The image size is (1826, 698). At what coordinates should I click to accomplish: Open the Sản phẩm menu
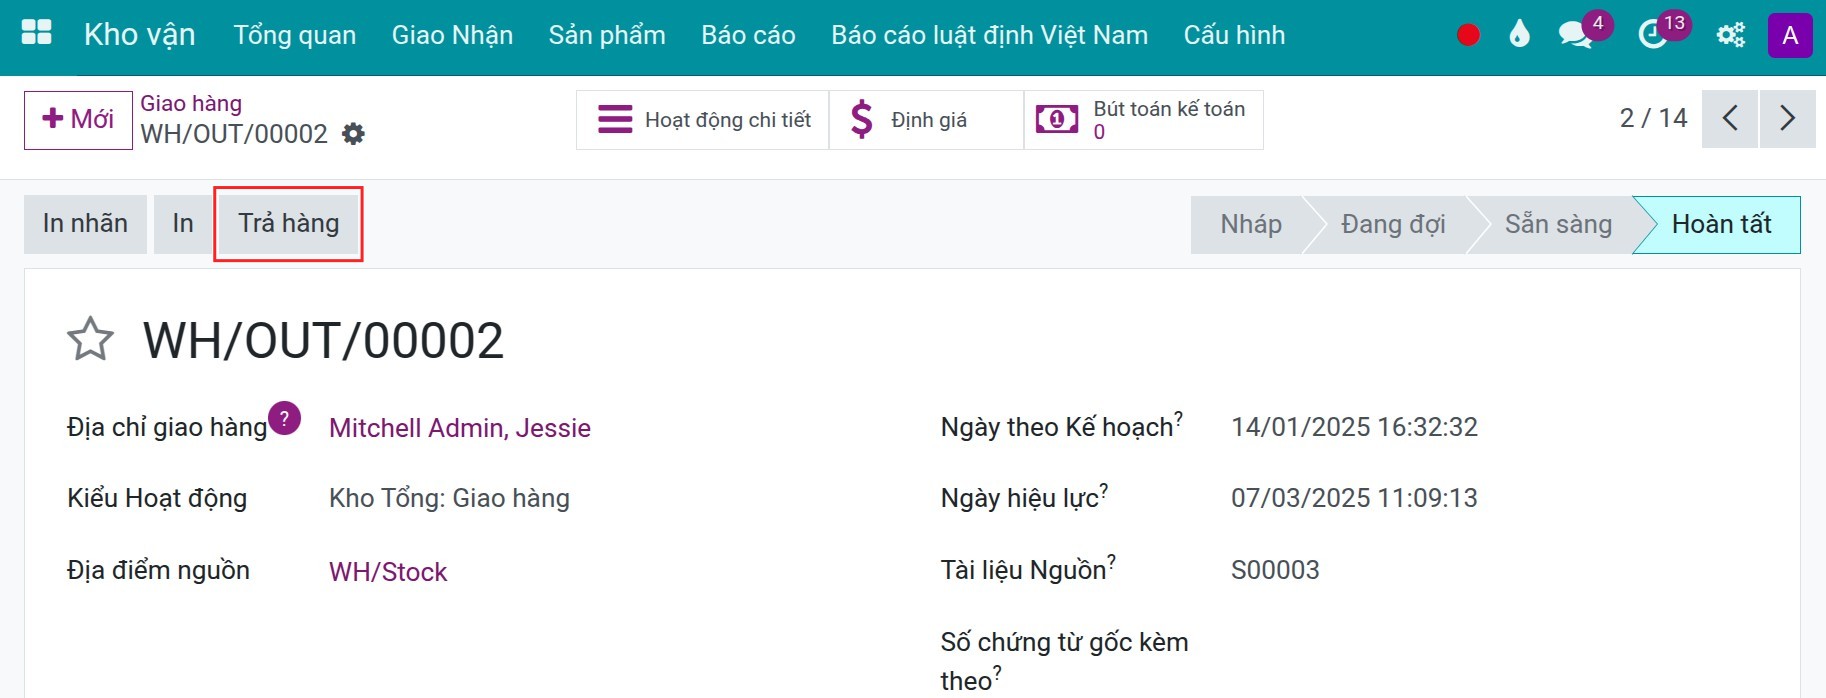[607, 35]
